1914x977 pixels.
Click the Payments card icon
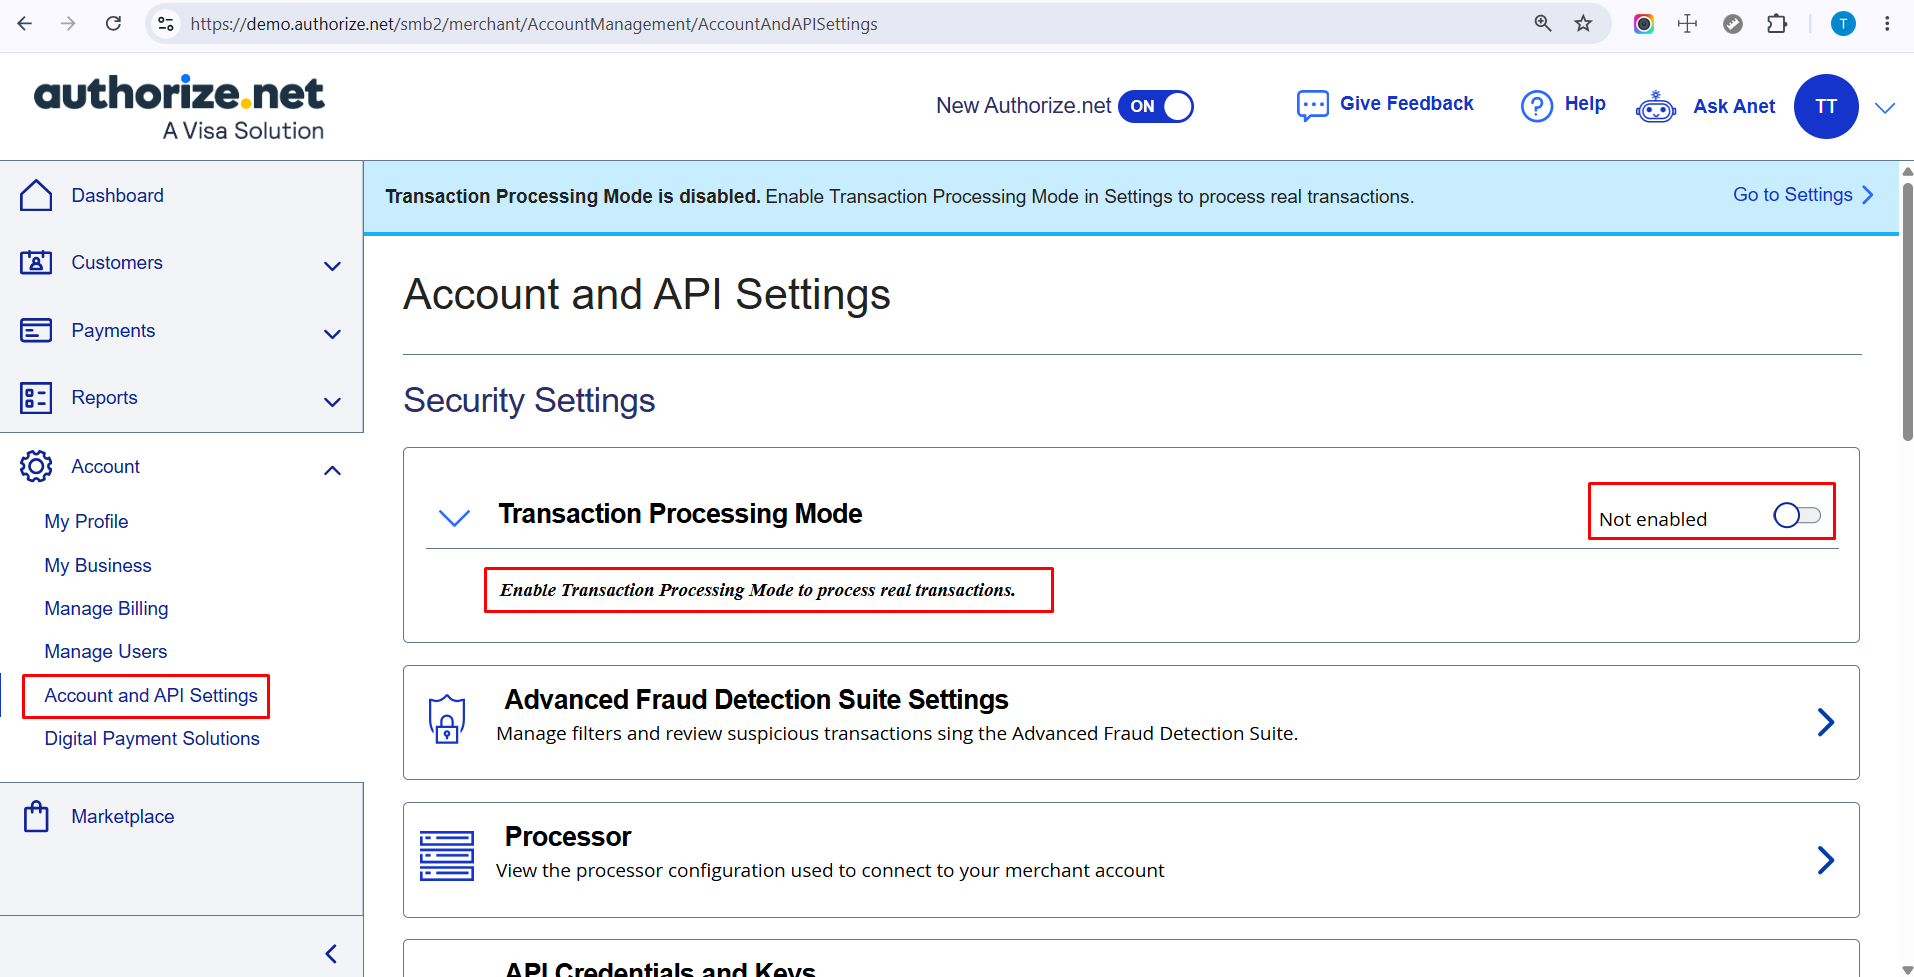(36, 330)
